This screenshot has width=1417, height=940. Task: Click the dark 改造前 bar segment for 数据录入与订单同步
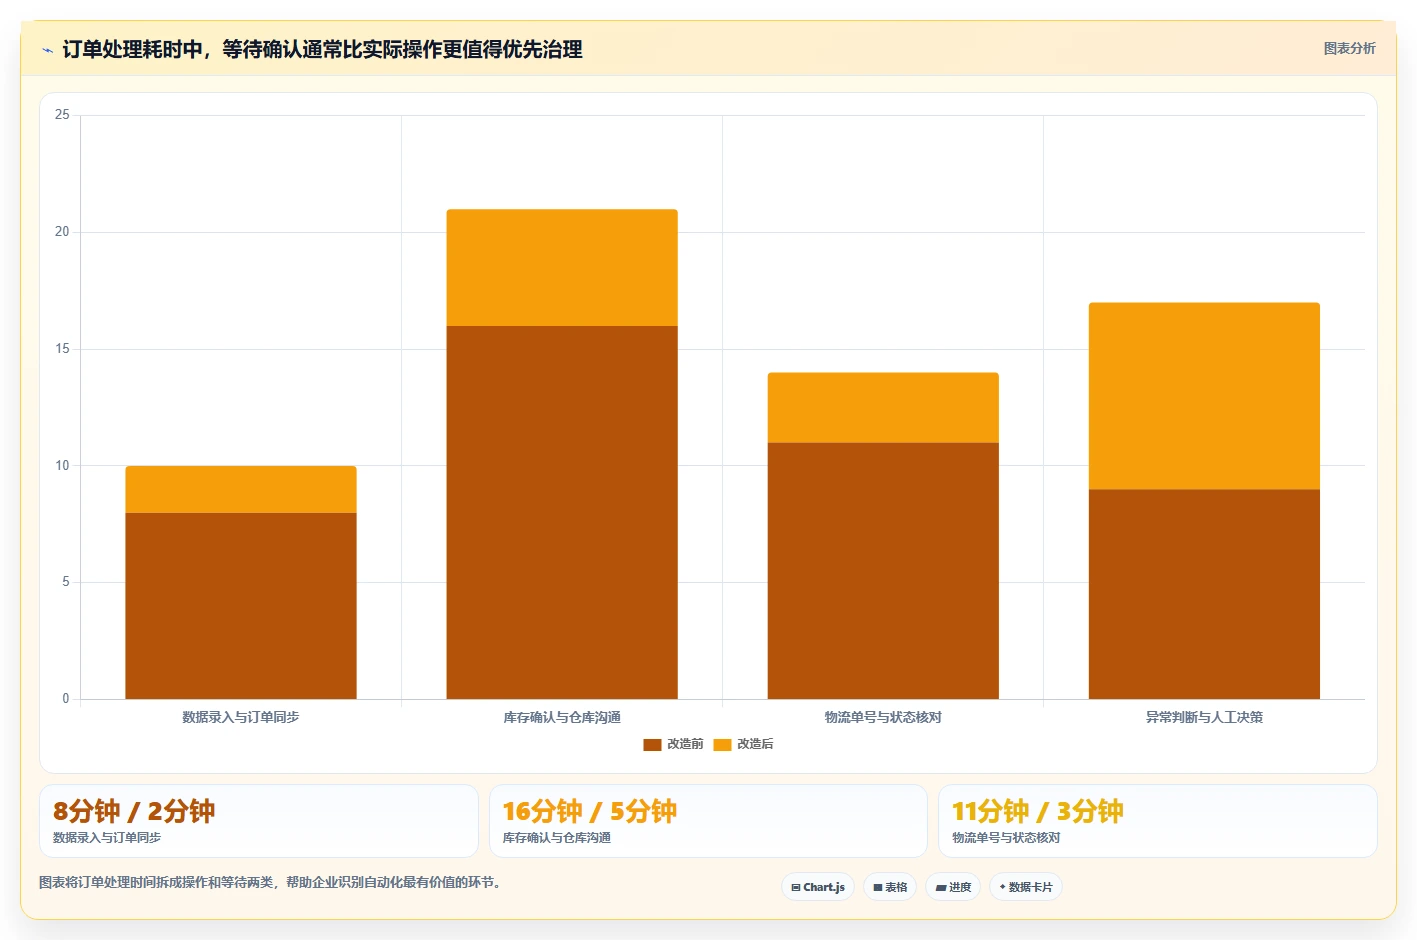click(x=241, y=606)
